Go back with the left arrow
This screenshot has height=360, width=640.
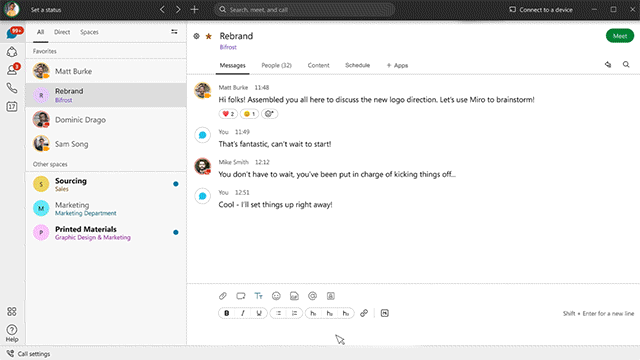tap(162, 9)
